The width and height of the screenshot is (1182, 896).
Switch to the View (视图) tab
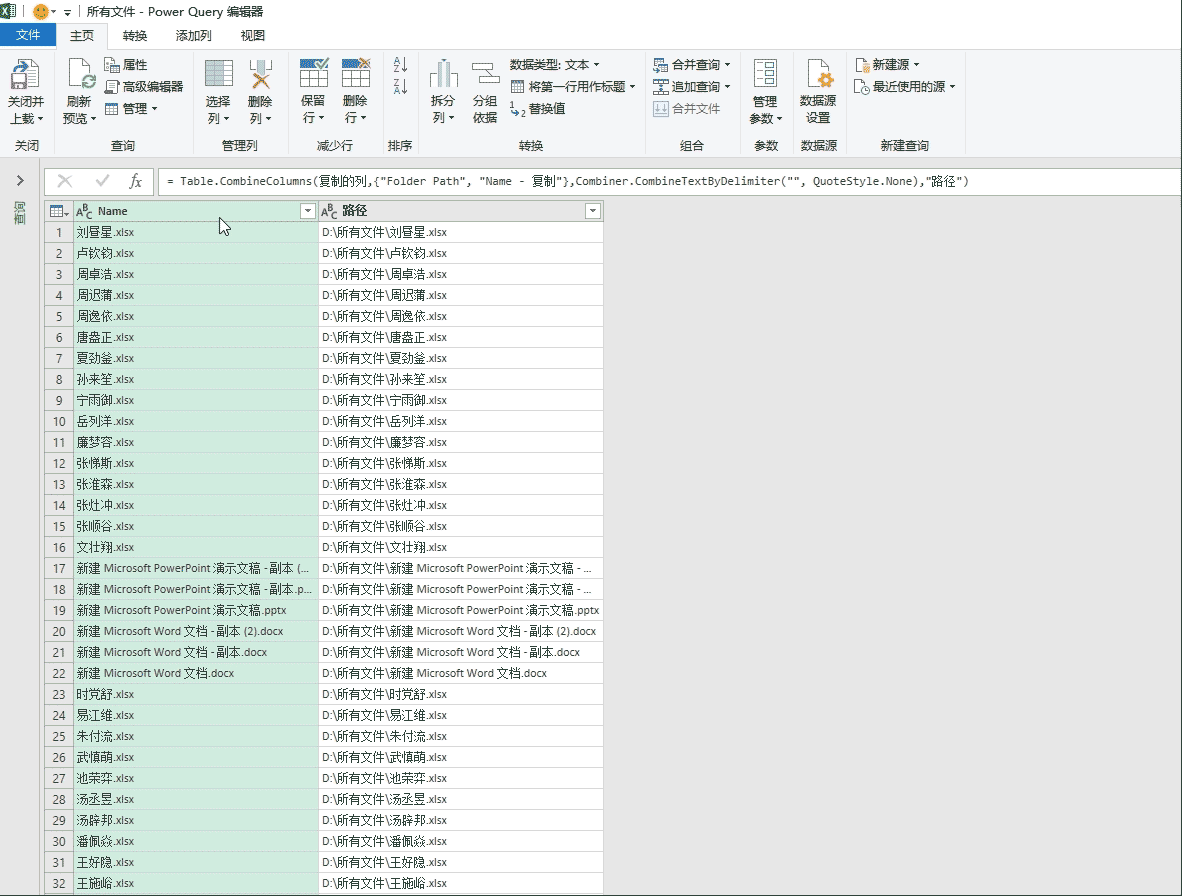point(253,35)
